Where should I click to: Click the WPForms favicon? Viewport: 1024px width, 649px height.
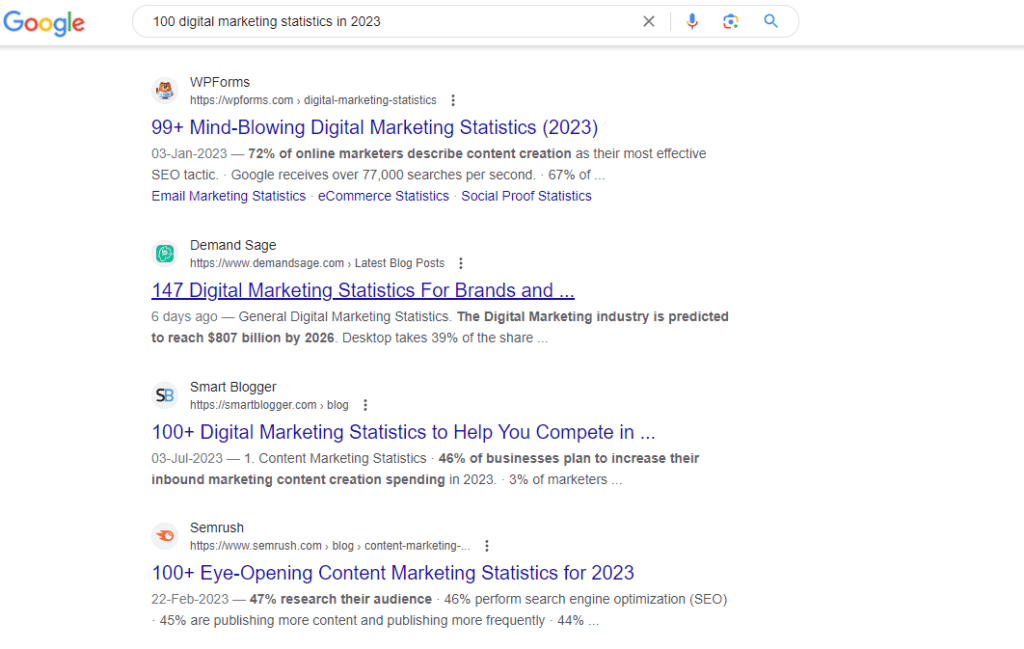click(x=165, y=90)
